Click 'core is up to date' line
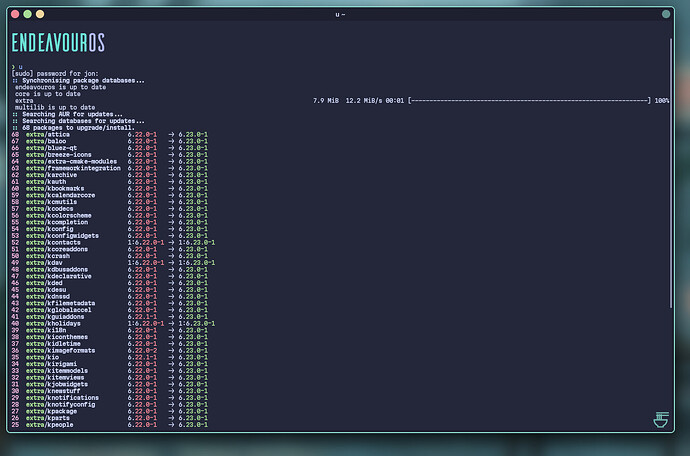The image size is (690, 456). [x=48, y=94]
